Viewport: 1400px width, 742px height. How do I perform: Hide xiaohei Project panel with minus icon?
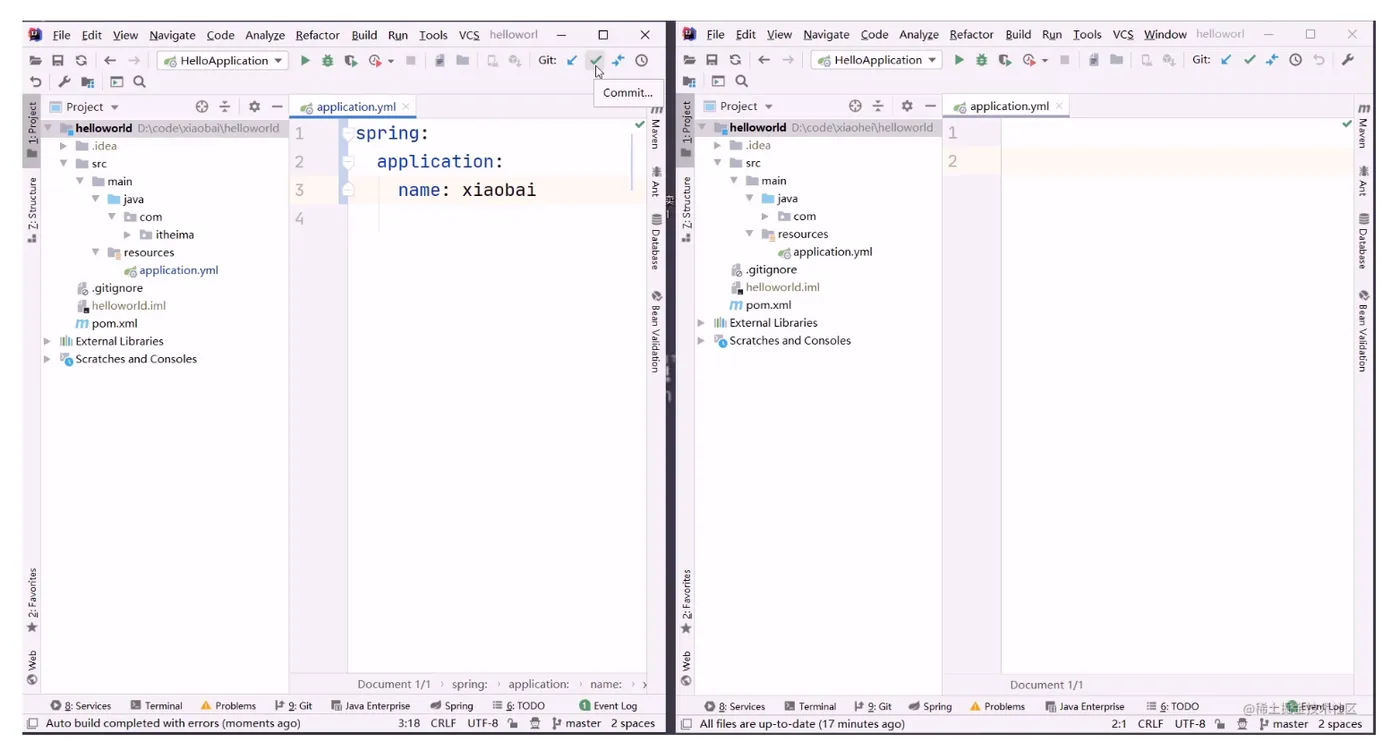tap(930, 105)
